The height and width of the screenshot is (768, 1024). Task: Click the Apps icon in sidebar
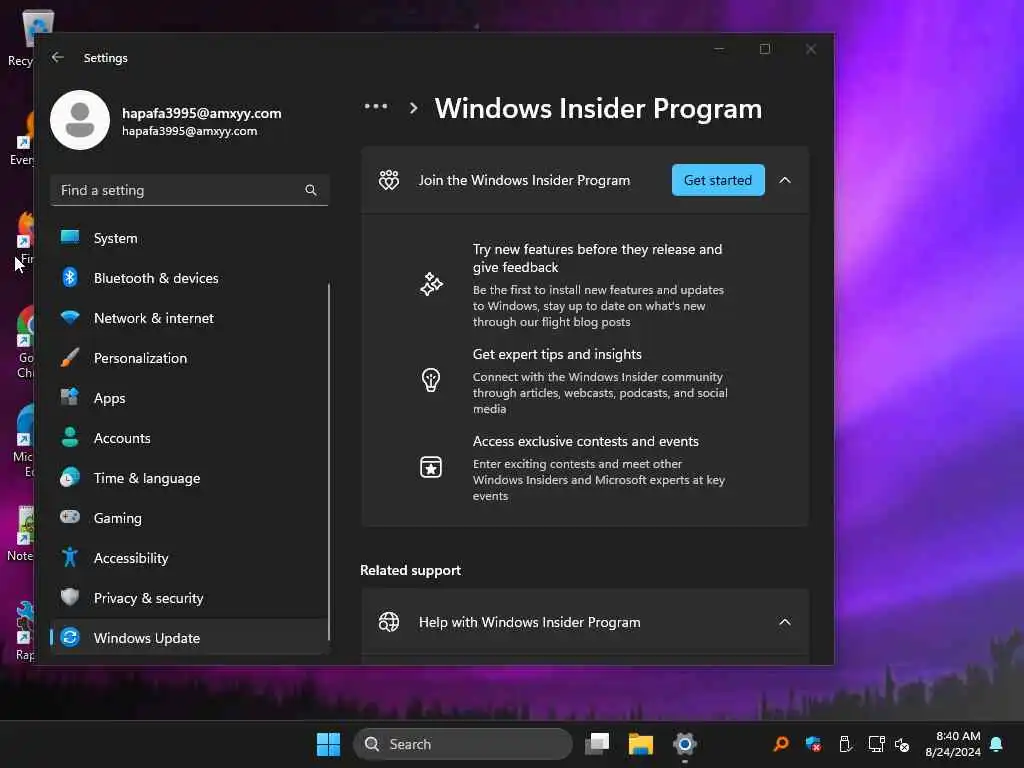[70, 397]
